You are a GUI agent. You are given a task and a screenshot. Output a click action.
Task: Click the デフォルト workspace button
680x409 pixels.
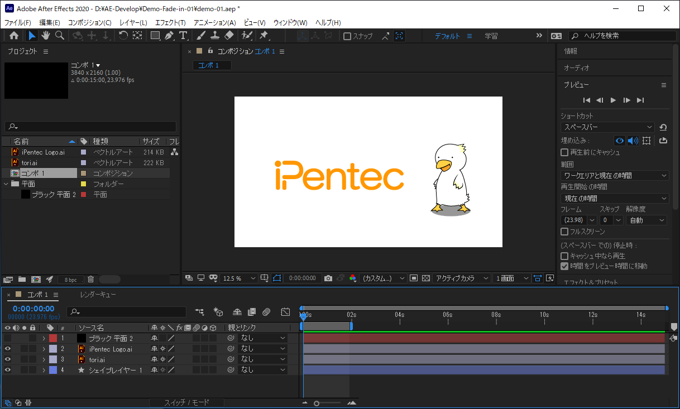tap(447, 36)
